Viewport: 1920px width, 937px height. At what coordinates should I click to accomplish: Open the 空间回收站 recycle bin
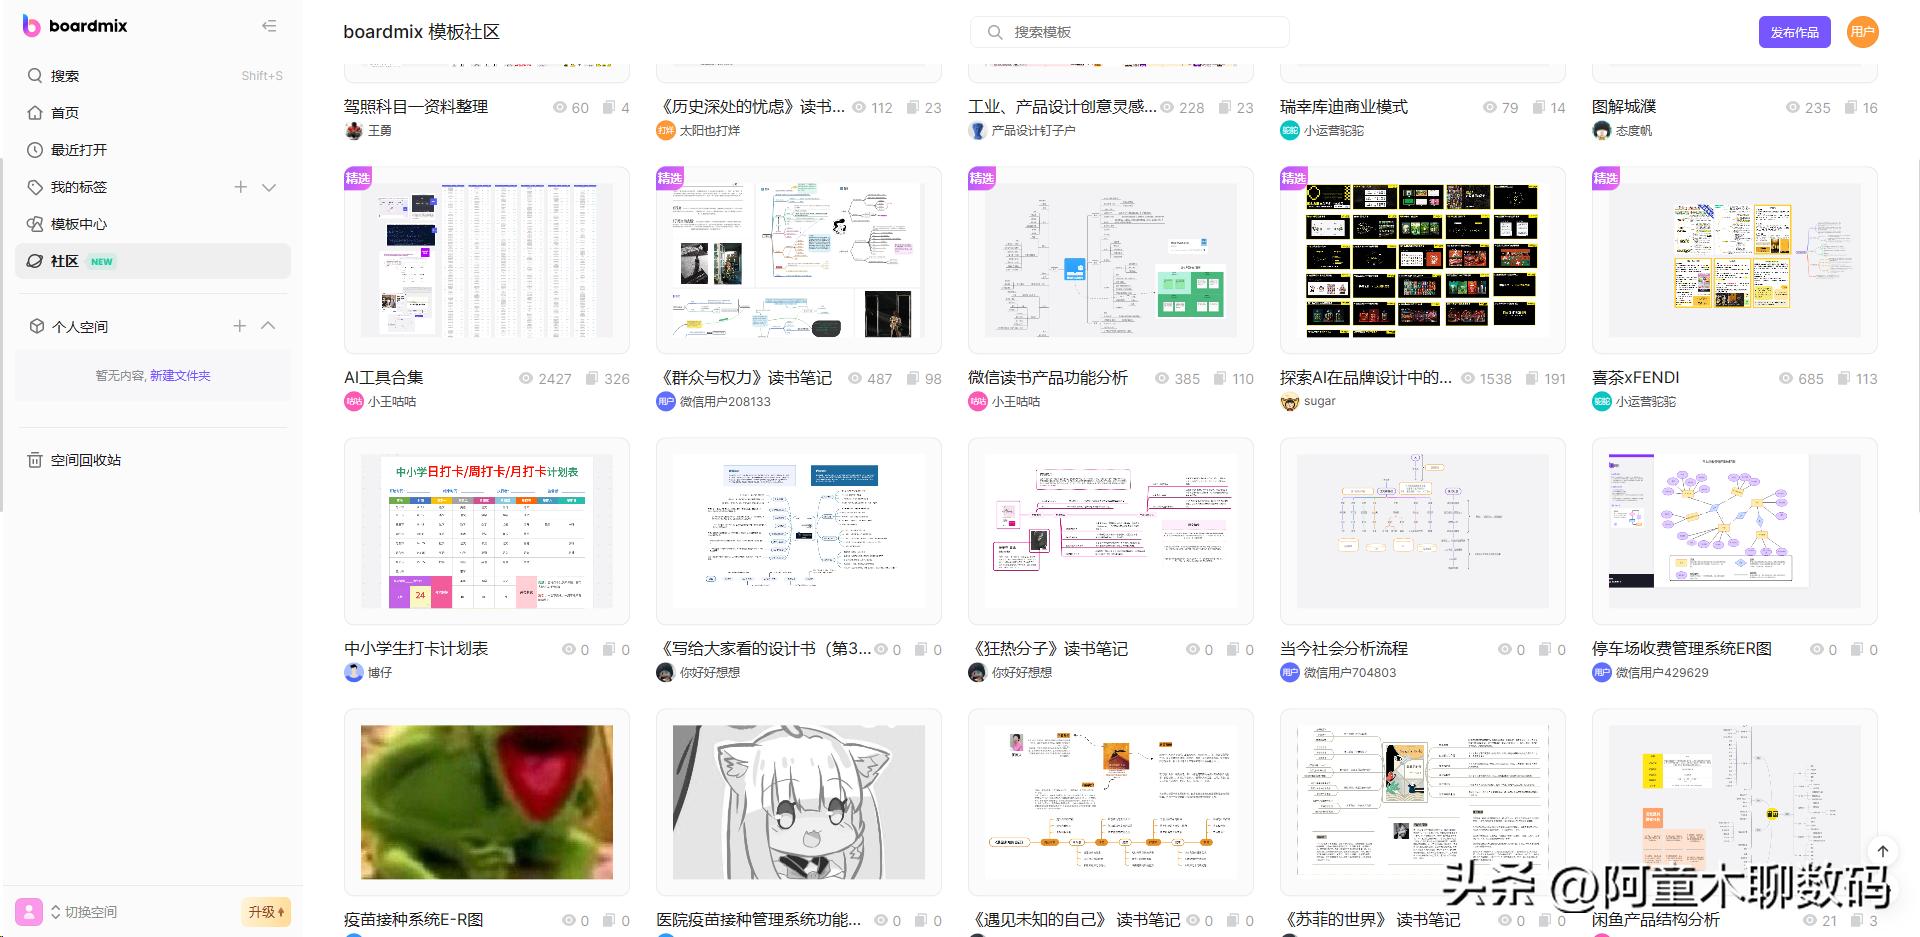click(x=86, y=460)
